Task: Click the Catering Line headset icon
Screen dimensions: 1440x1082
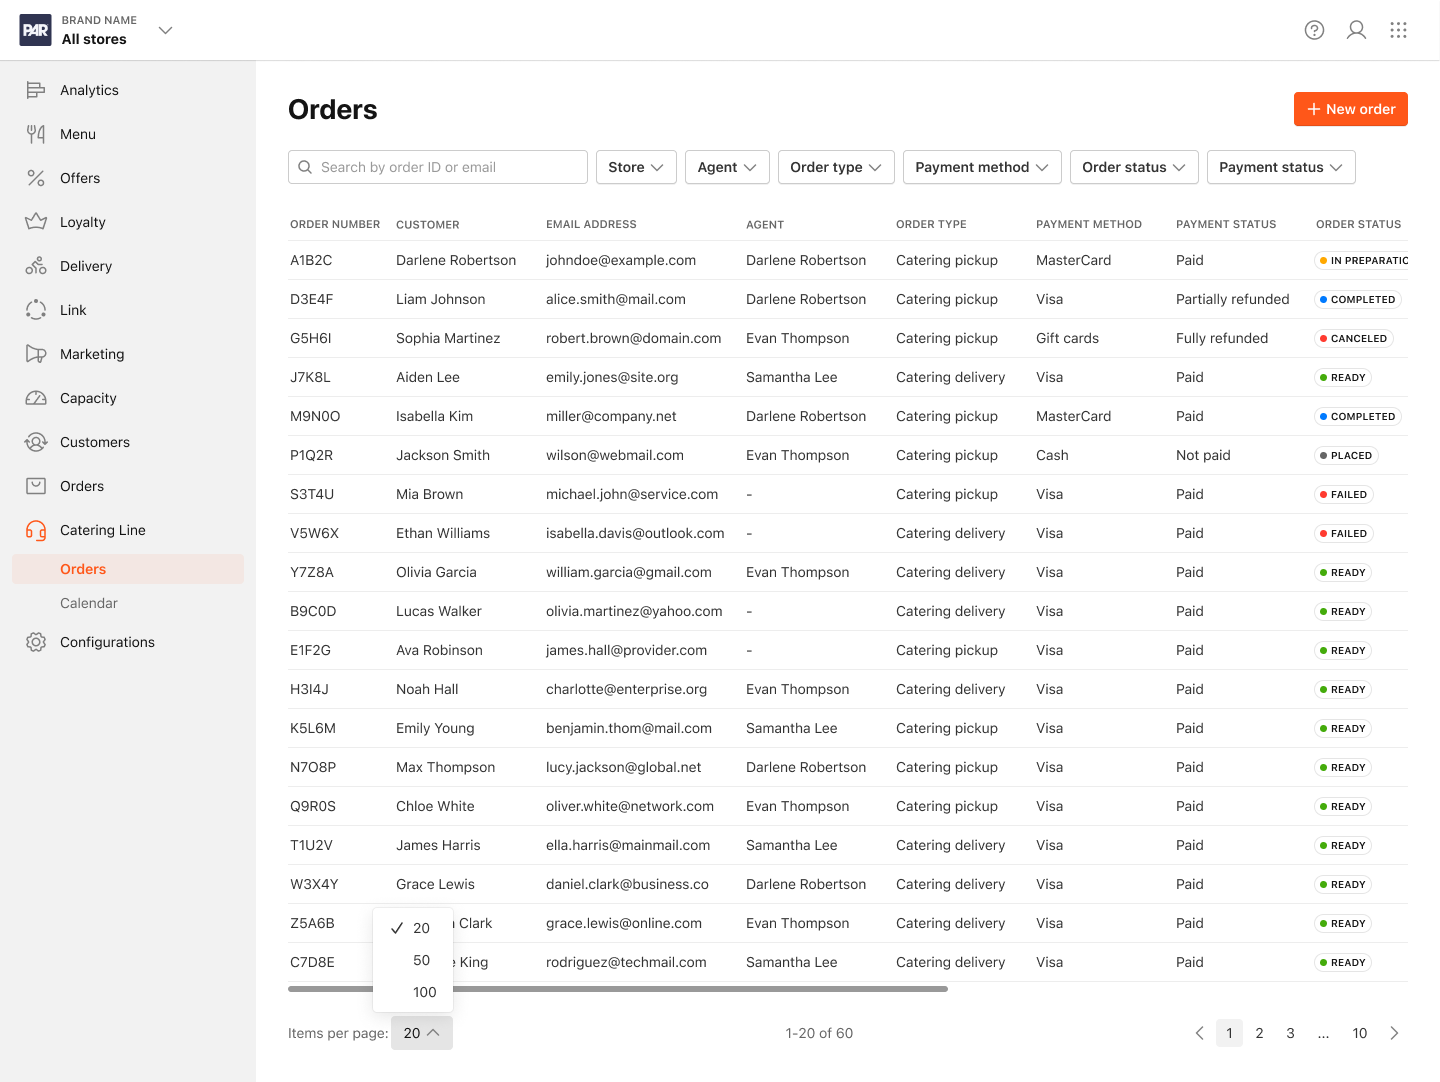Action: click(36, 530)
